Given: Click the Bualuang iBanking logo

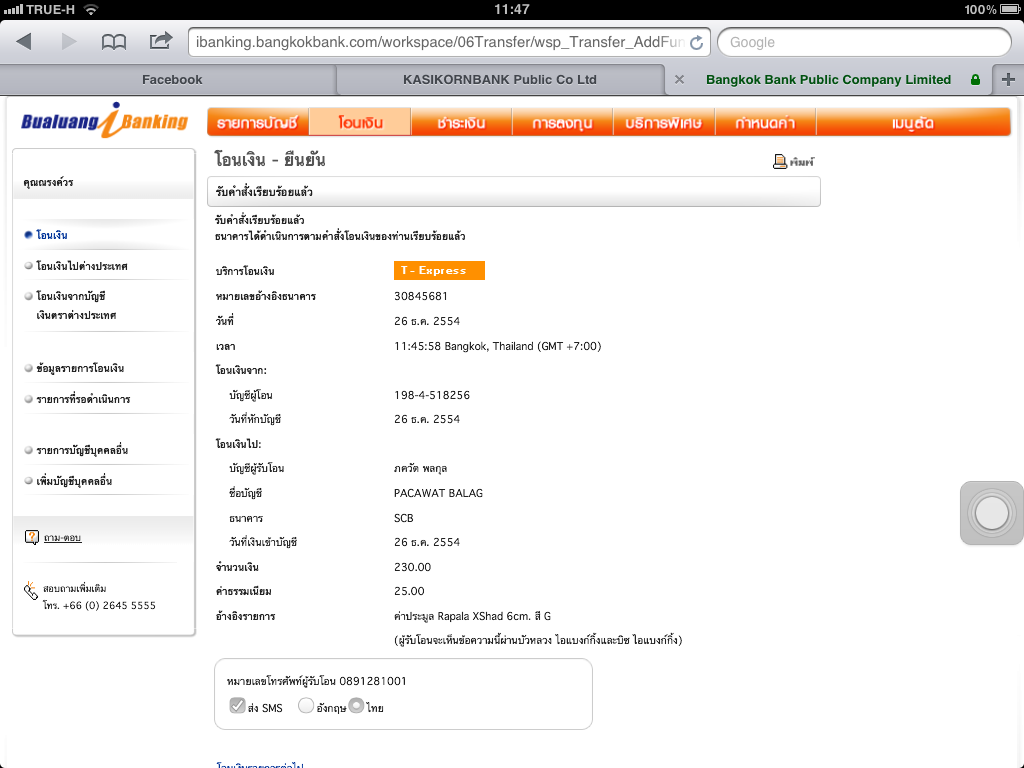Looking at the screenshot, I should click(x=104, y=121).
